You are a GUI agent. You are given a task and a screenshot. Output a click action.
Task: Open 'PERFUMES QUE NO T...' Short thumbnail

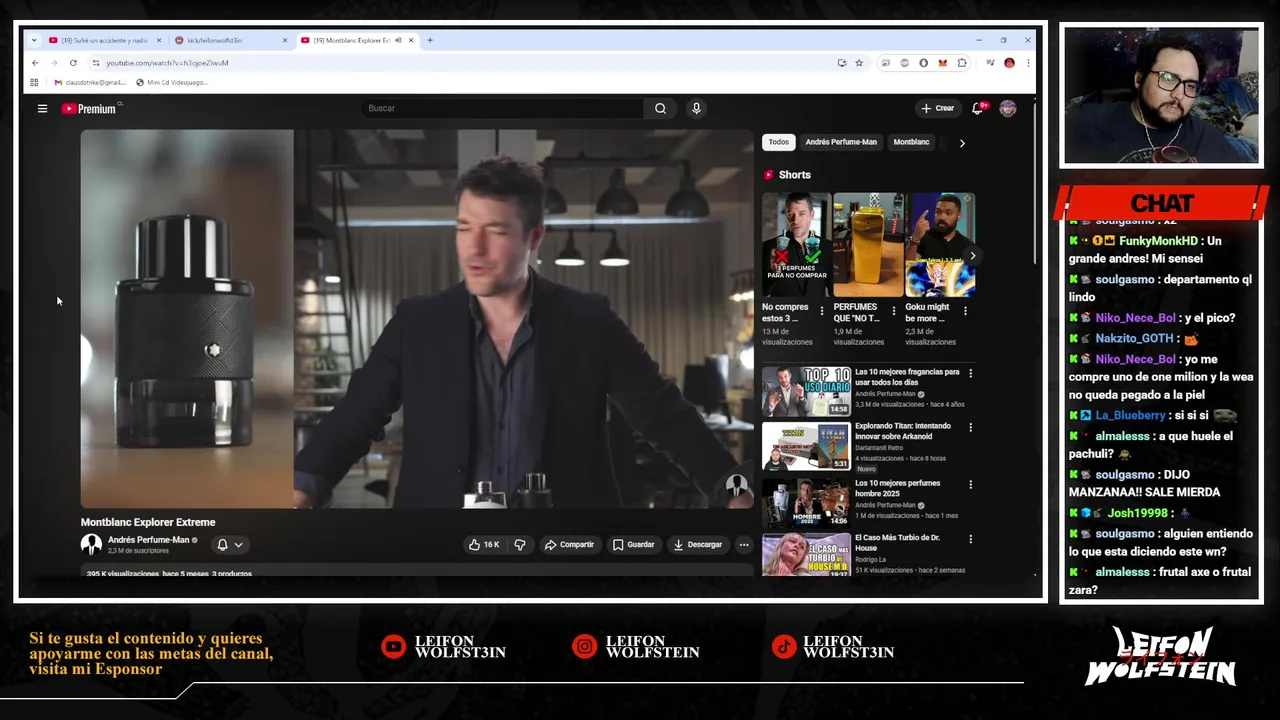pos(868,245)
